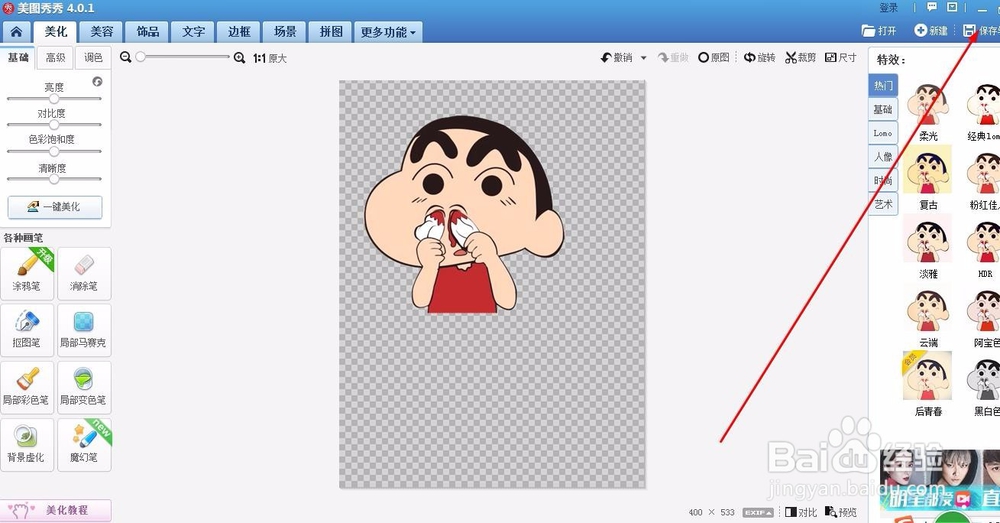
Task: Select the 艺术 effects category
Action: pos(883,204)
